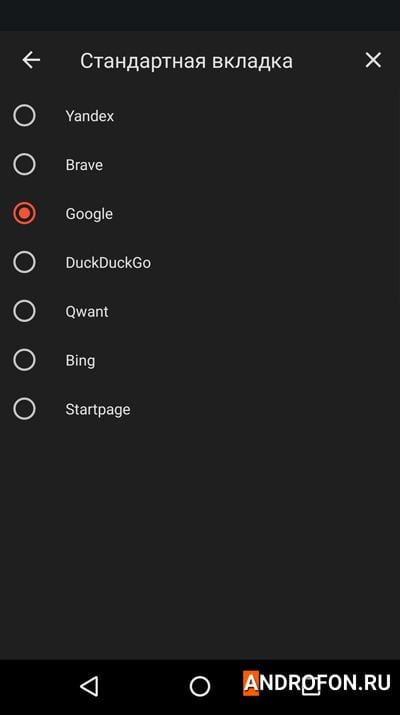400x715 pixels.
Task: Click the Стандартная вкладка title text
Action: click(186, 61)
